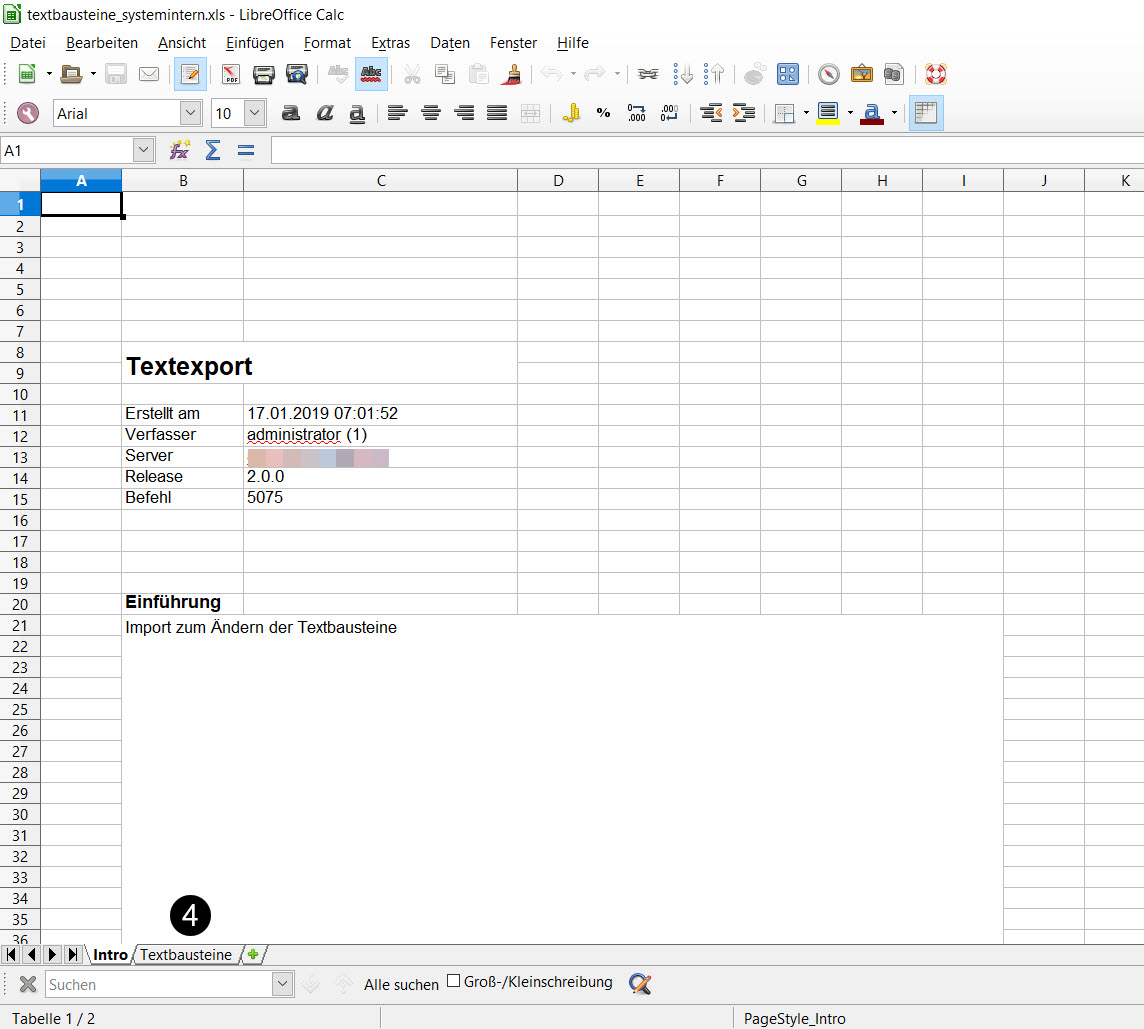Close the search bar with the X button
Image resolution: width=1144 pixels, height=1029 pixels.
[28, 984]
